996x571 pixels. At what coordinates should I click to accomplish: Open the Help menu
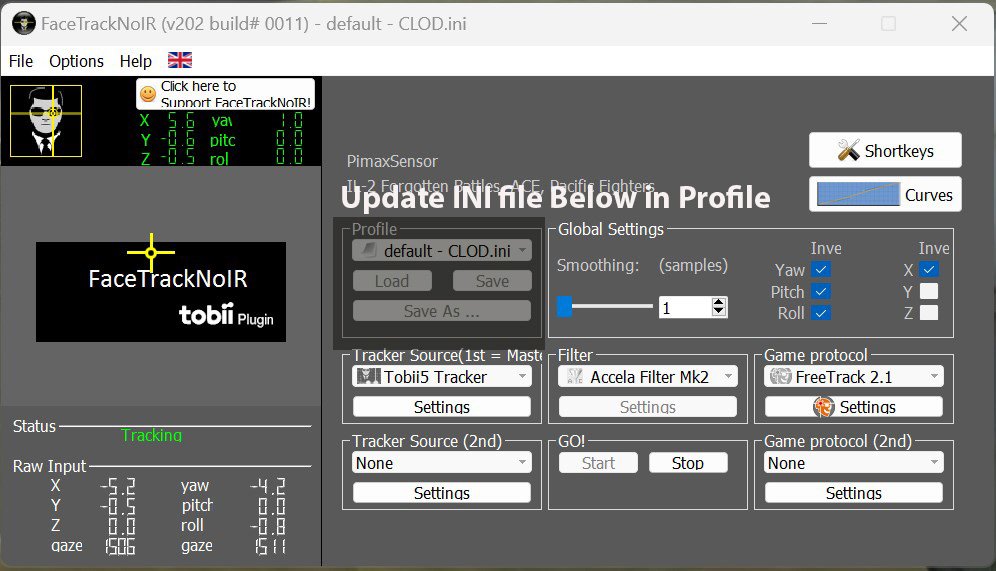point(136,61)
